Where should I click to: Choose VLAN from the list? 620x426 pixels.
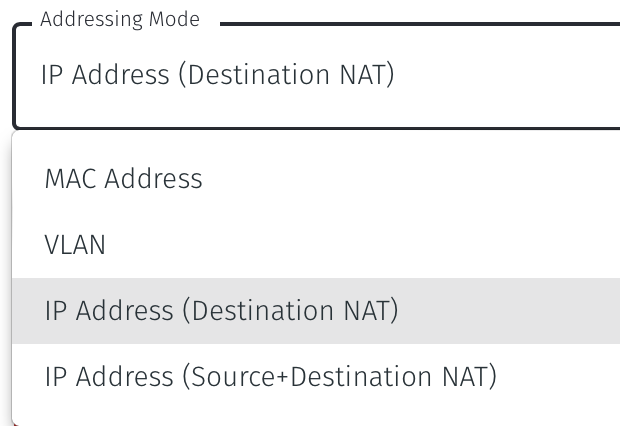coord(75,245)
